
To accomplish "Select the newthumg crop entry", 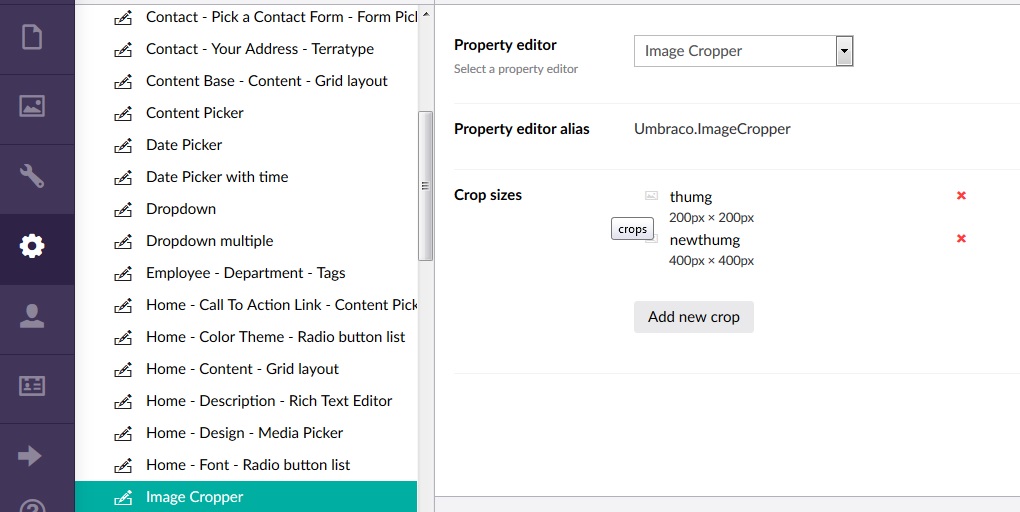I will 705,240.
